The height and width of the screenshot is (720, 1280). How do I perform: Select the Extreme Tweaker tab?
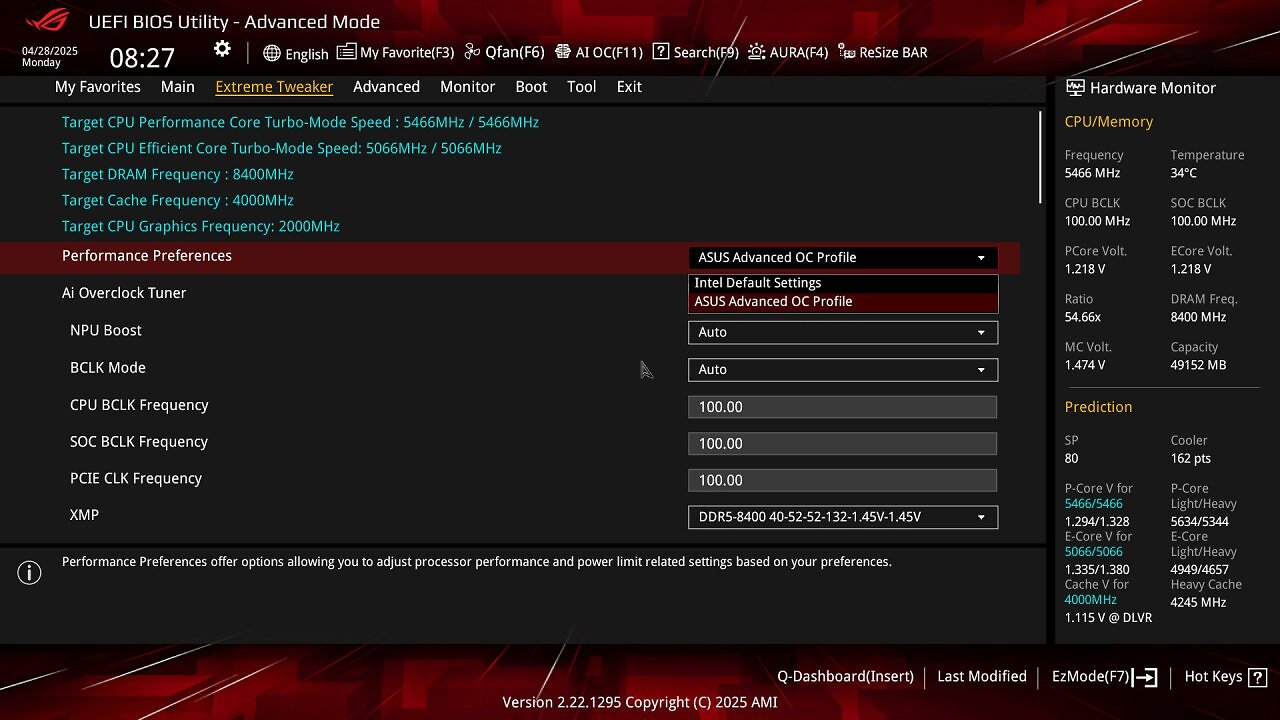(x=274, y=87)
